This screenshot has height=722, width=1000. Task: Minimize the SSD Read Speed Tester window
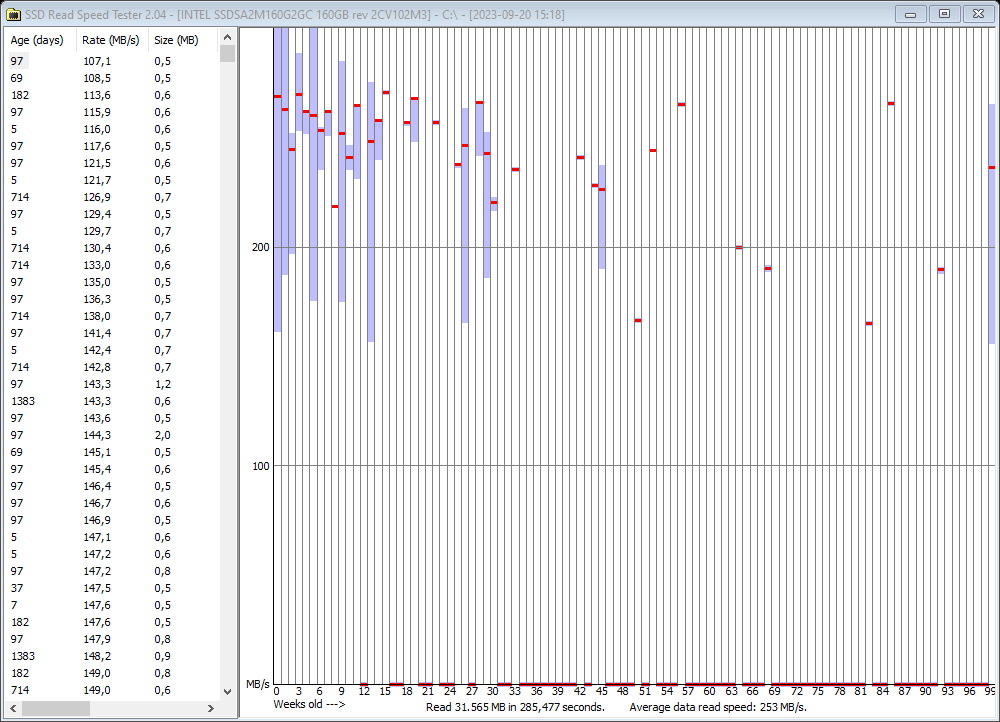click(x=911, y=14)
